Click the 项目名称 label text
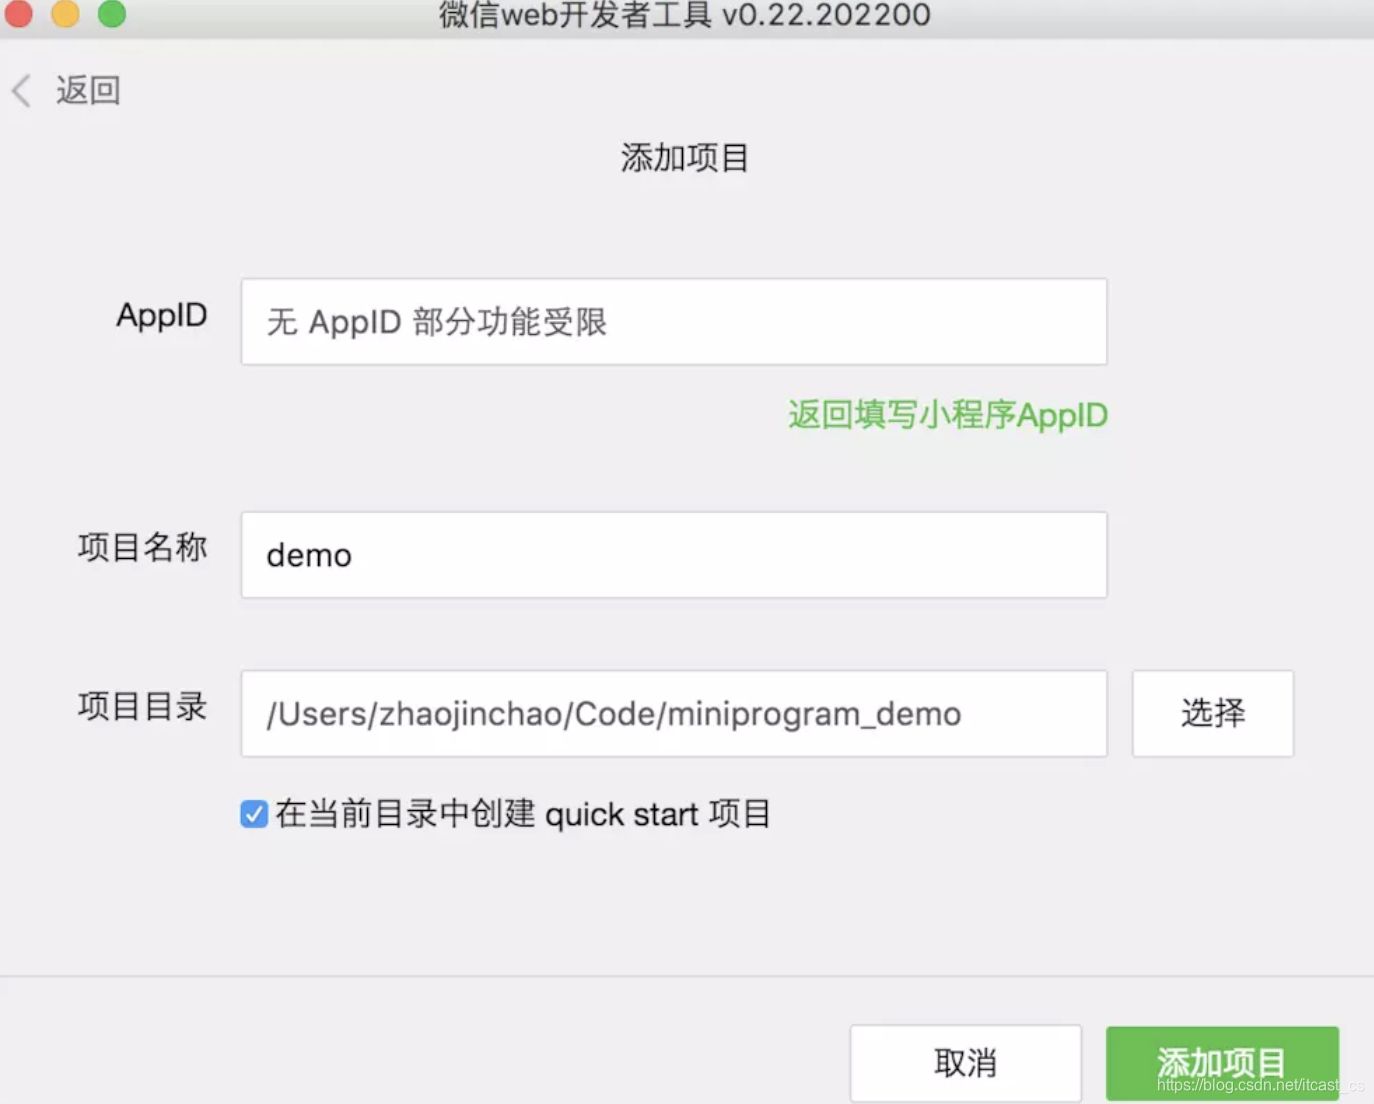Image resolution: width=1374 pixels, height=1104 pixels. [x=142, y=547]
